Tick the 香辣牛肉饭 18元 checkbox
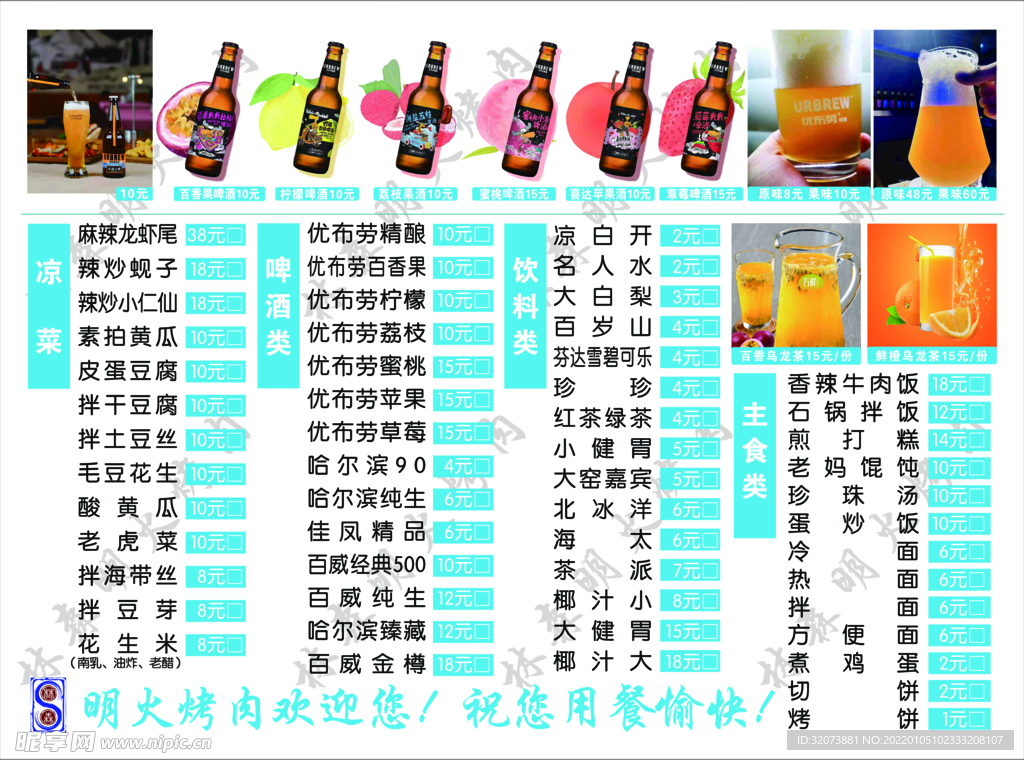This screenshot has height=760, width=1024. point(976,384)
